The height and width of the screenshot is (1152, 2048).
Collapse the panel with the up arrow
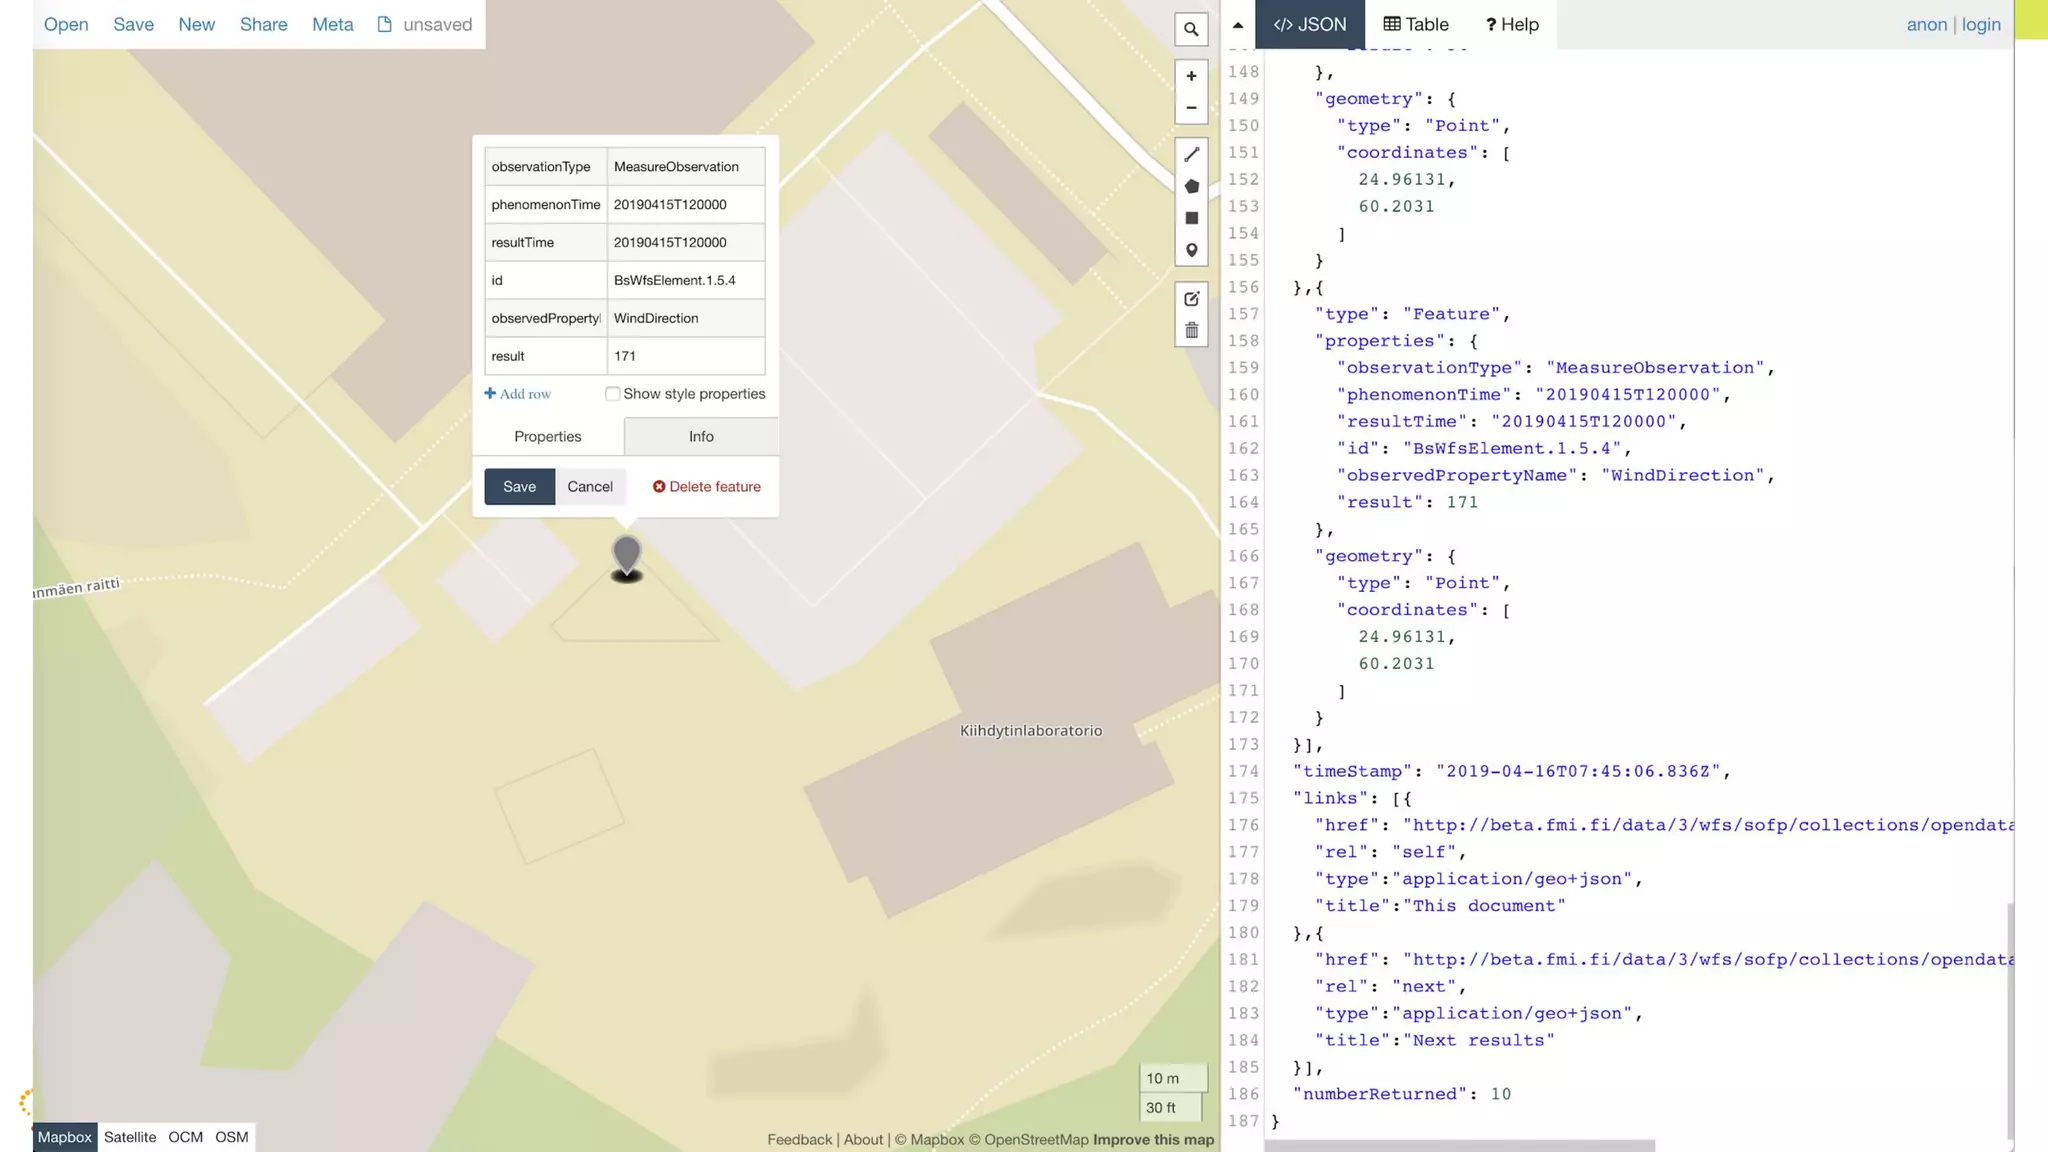pyautogui.click(x=1238, y=25)
